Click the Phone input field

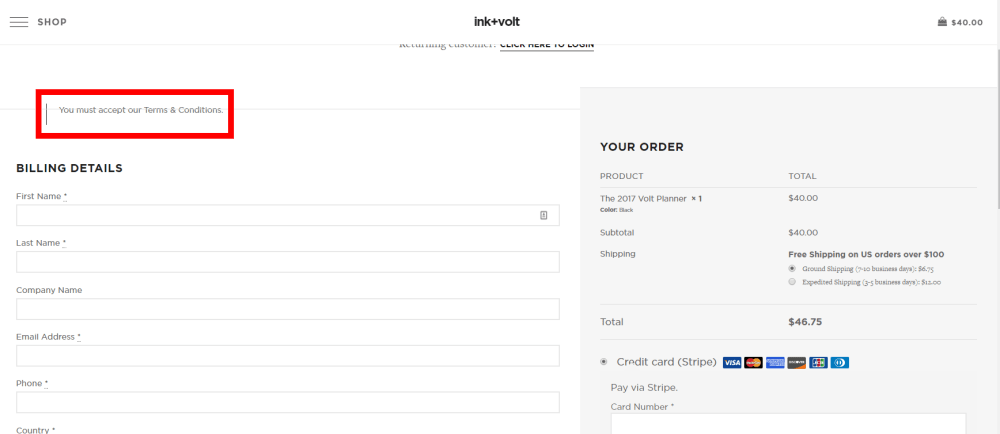click(x=287, y=402)
